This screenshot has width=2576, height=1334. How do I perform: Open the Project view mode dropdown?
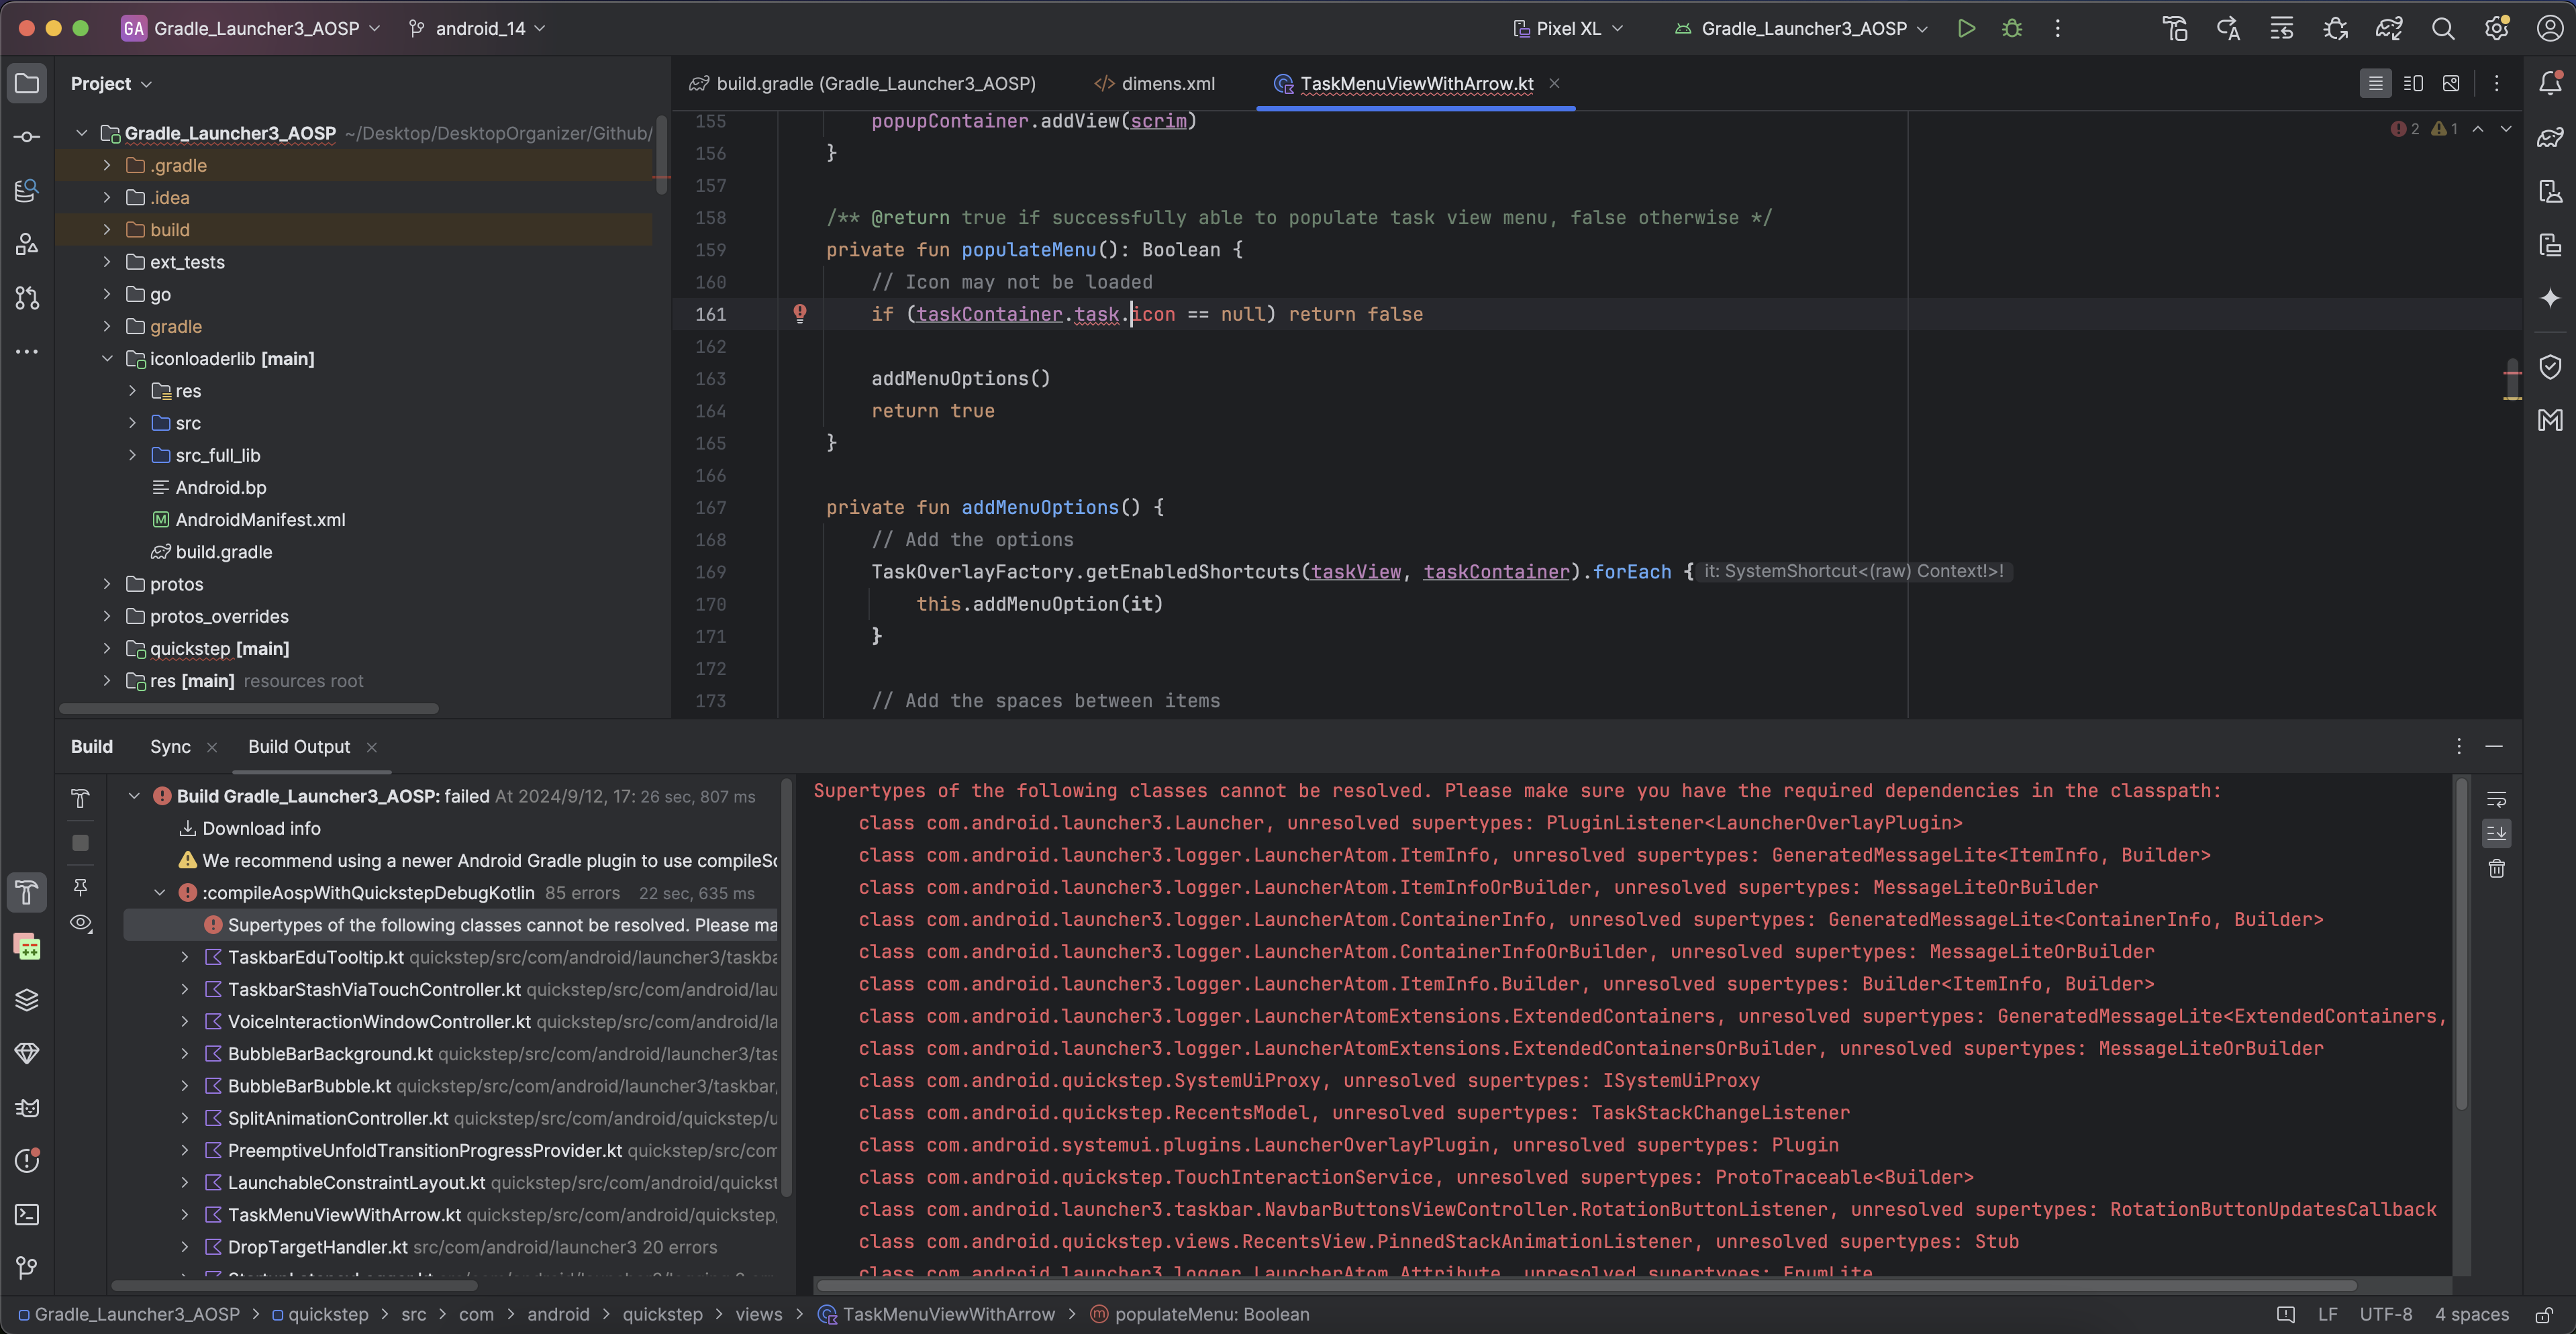(x=111, y=83)
